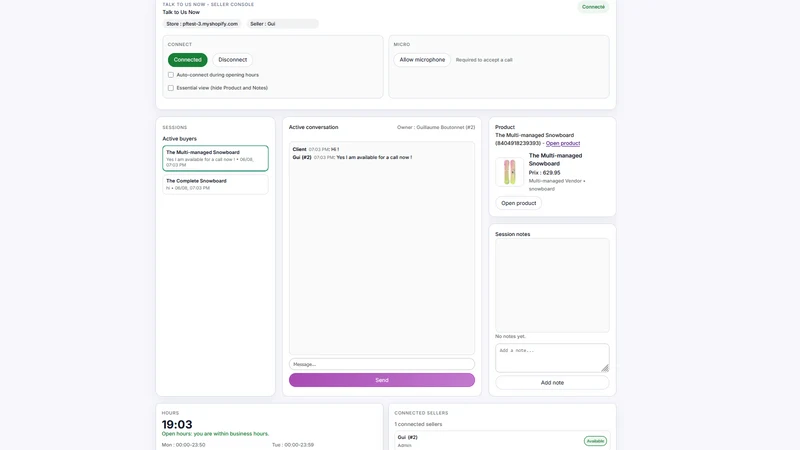Click the Active buyers heading
Image resolution: width=800 pixels, height=450 pixels.
180,139
